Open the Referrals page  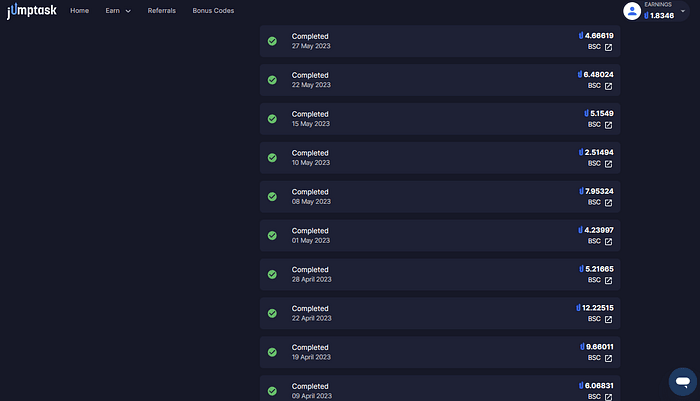pos(162,11)
